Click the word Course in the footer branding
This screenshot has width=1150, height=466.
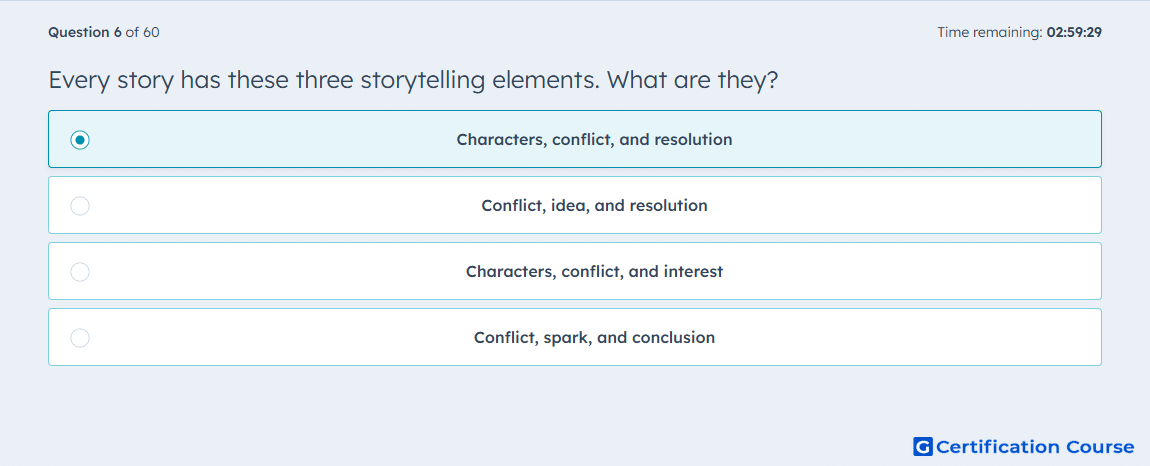click(x=1100, y=446)
